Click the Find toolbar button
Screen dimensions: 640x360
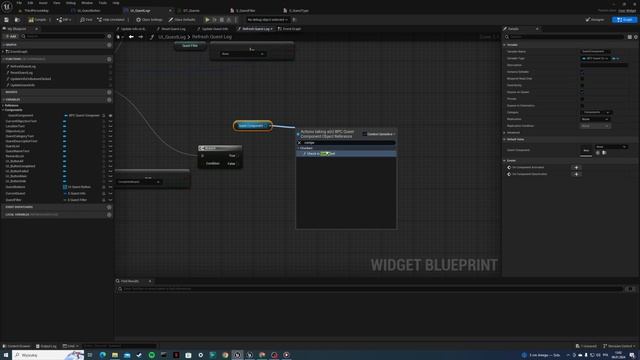click(86, 20)
